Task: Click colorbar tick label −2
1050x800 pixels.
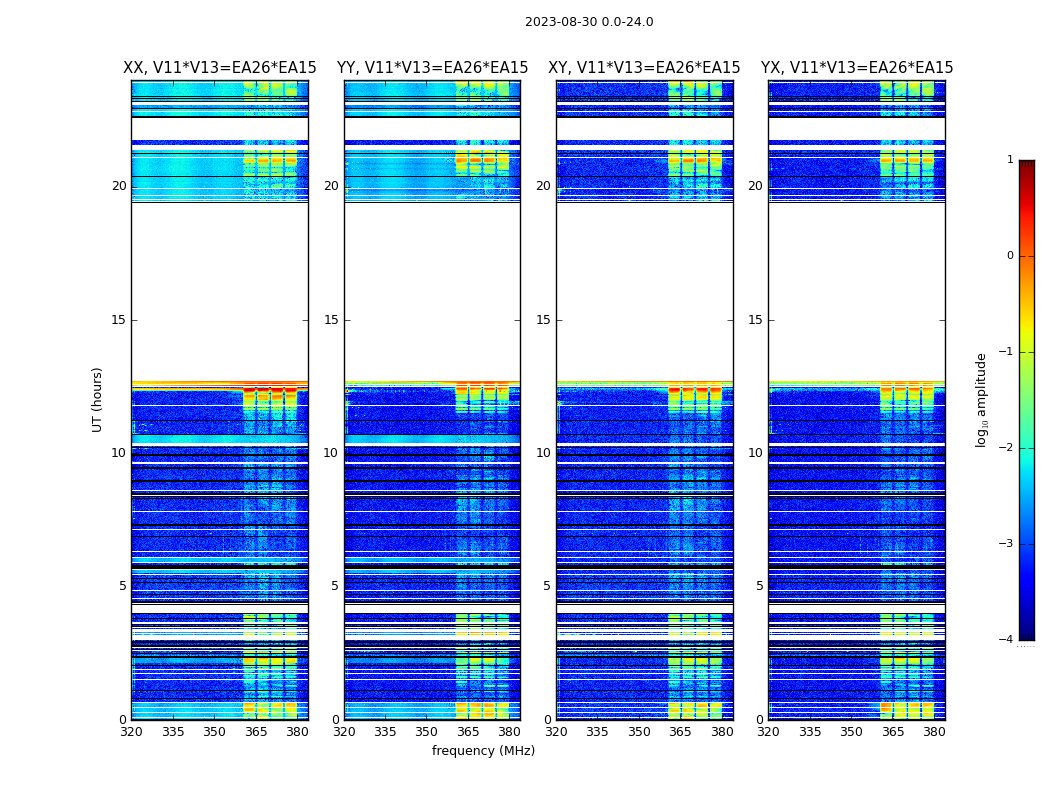Action: (x=1006, y=447)
